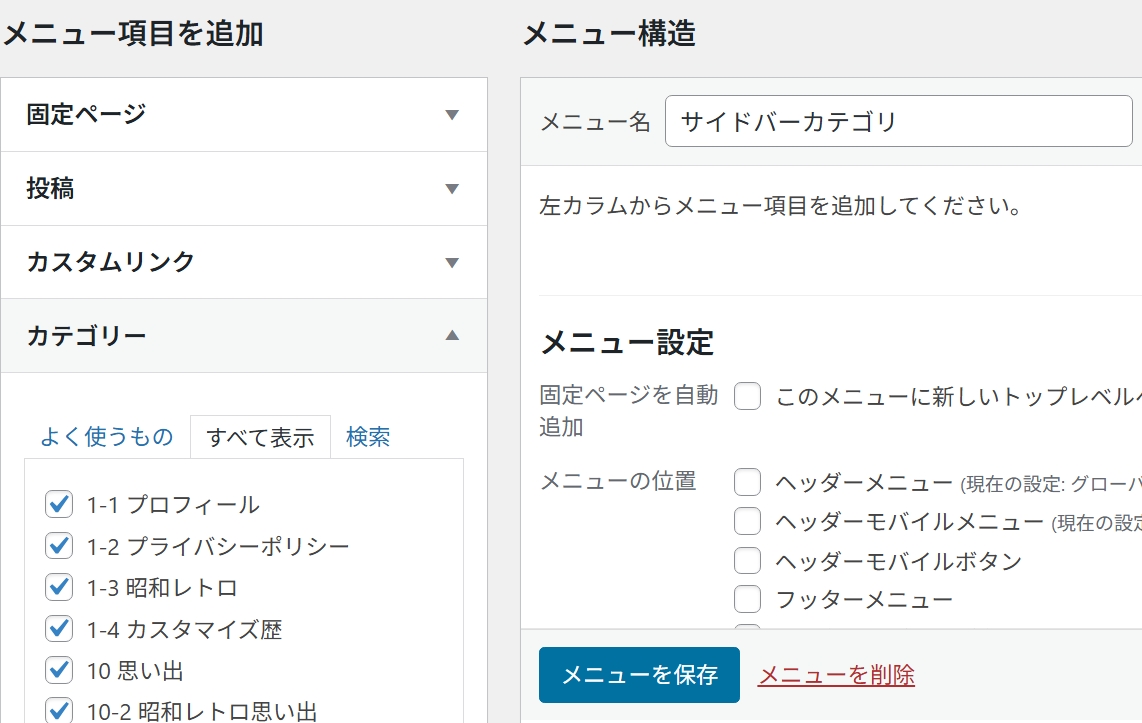
Task: Uncheck the 1-2 プライバシーポリシー category
Action: tap(58, 544)
